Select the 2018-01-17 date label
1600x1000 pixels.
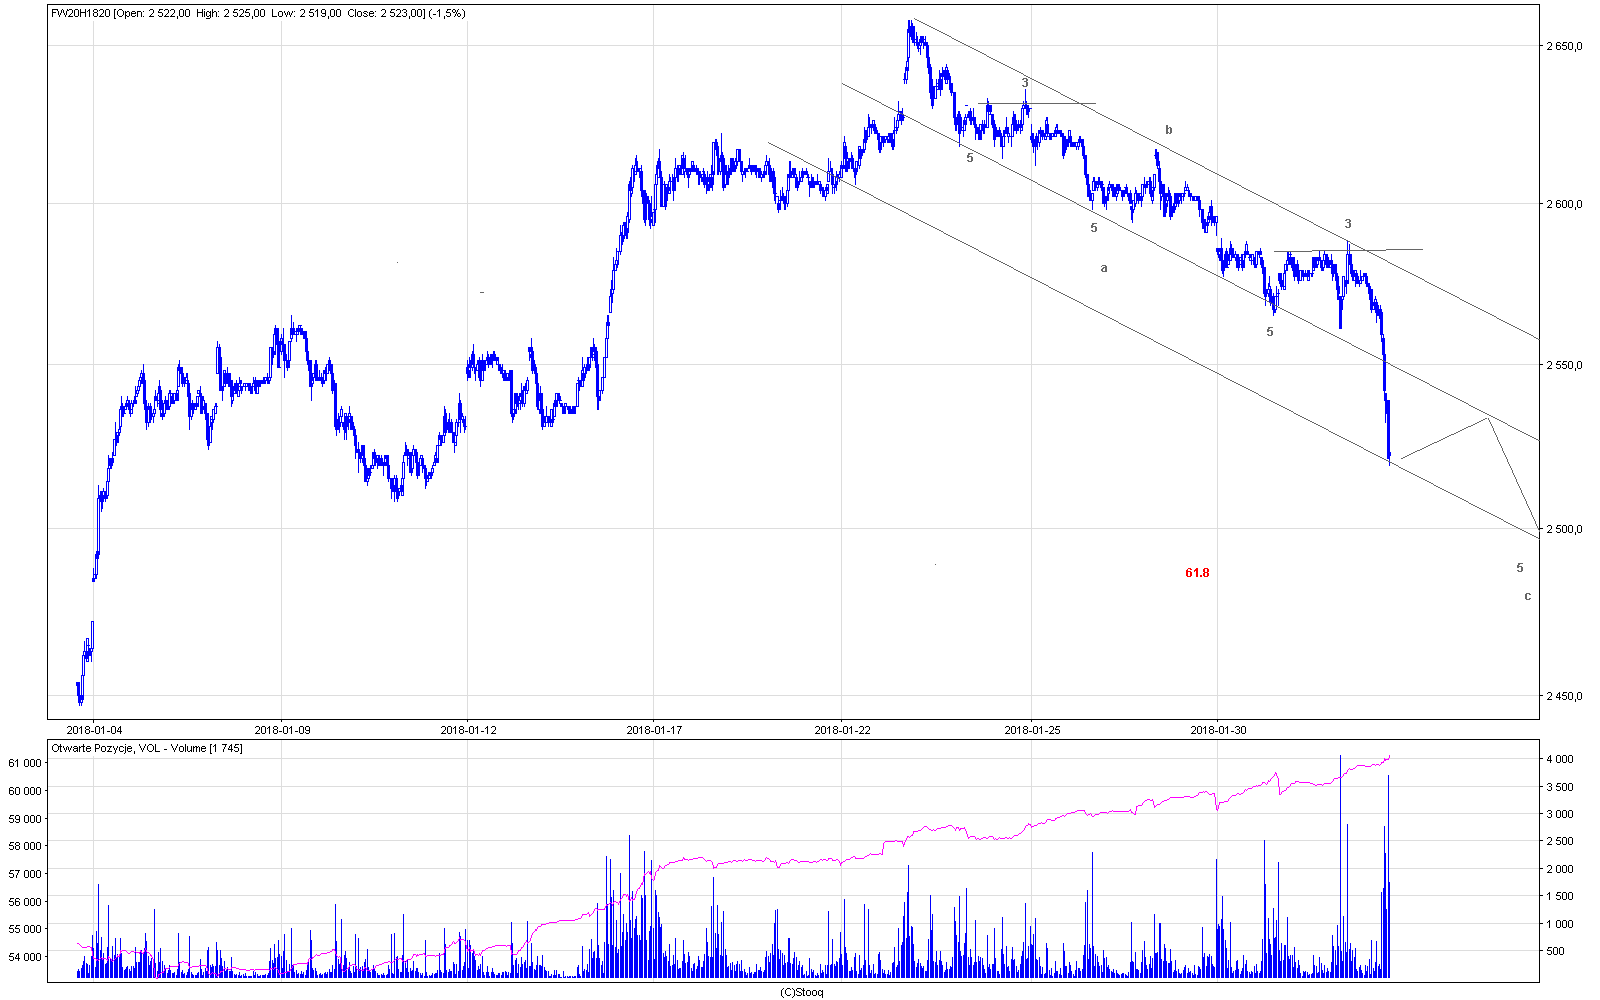click(654, 730)
